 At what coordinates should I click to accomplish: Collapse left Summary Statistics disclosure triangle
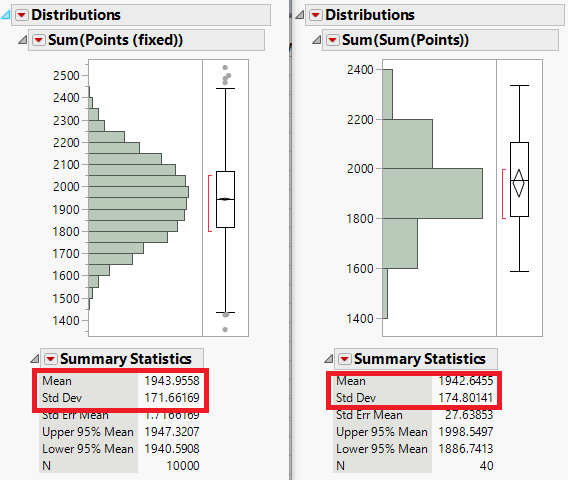pyautogui.click(x=34, y=359)
